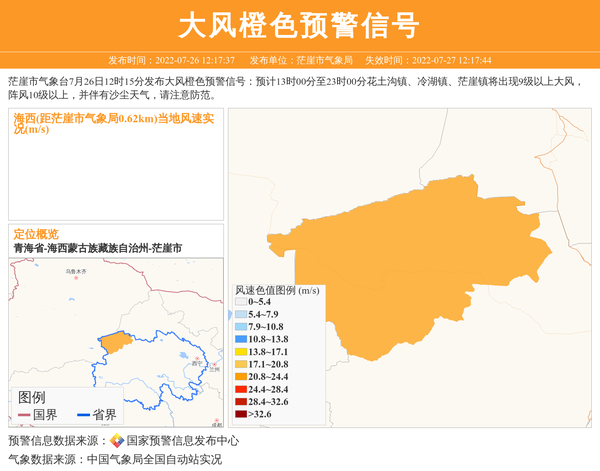Open the 中国气象局全国自动站实况 source text
The width and height of the screenshot is (600, 471).
coord(154,460)
